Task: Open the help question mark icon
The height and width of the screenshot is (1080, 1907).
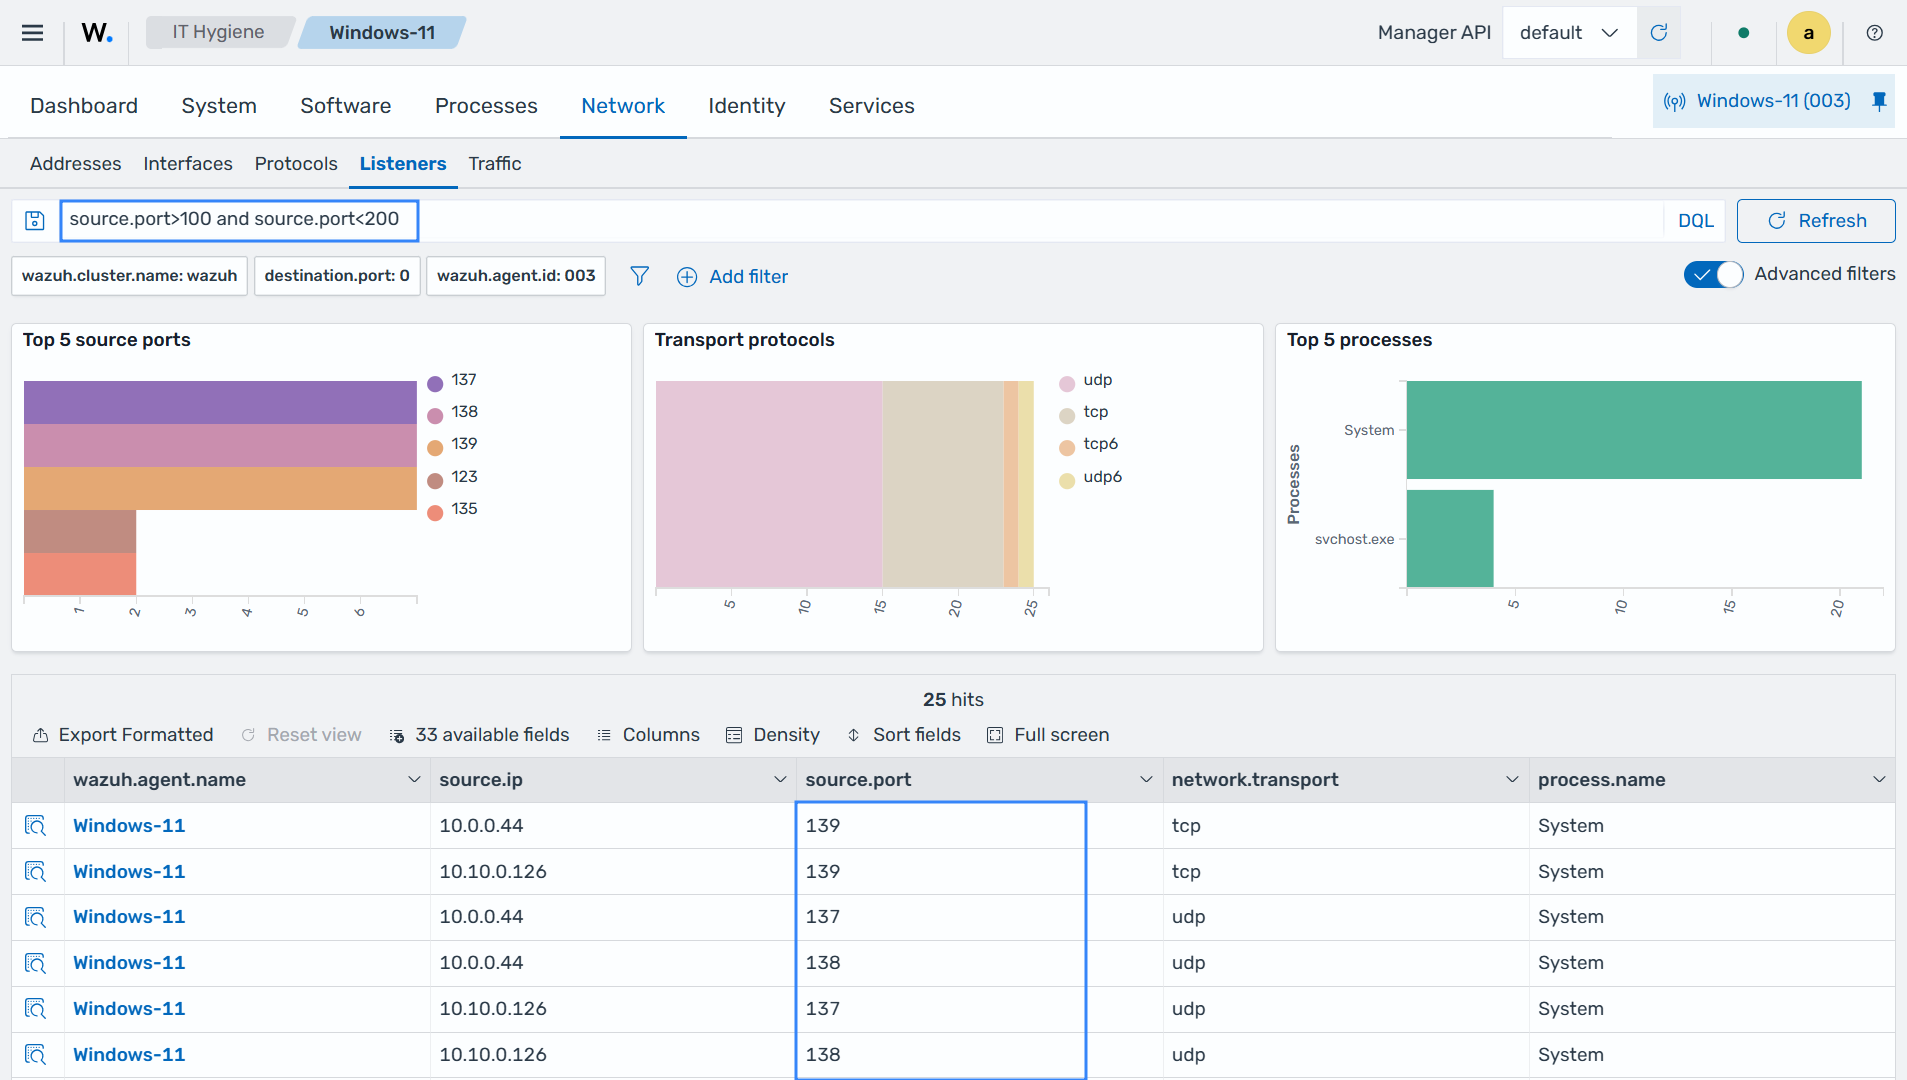Action: [1875, 32]
